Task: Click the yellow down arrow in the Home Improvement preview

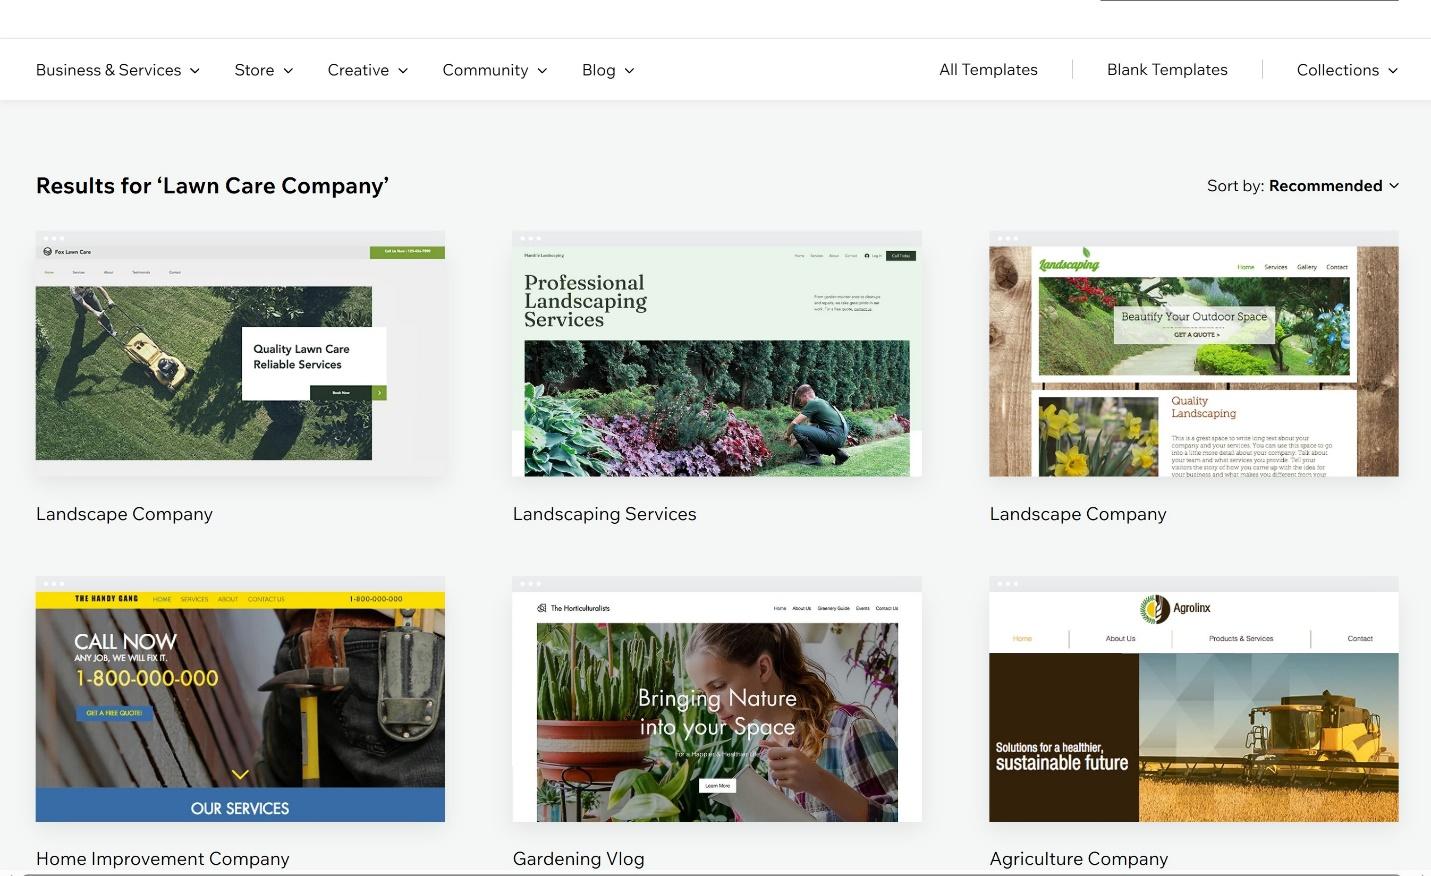Action: pos(240,774)
